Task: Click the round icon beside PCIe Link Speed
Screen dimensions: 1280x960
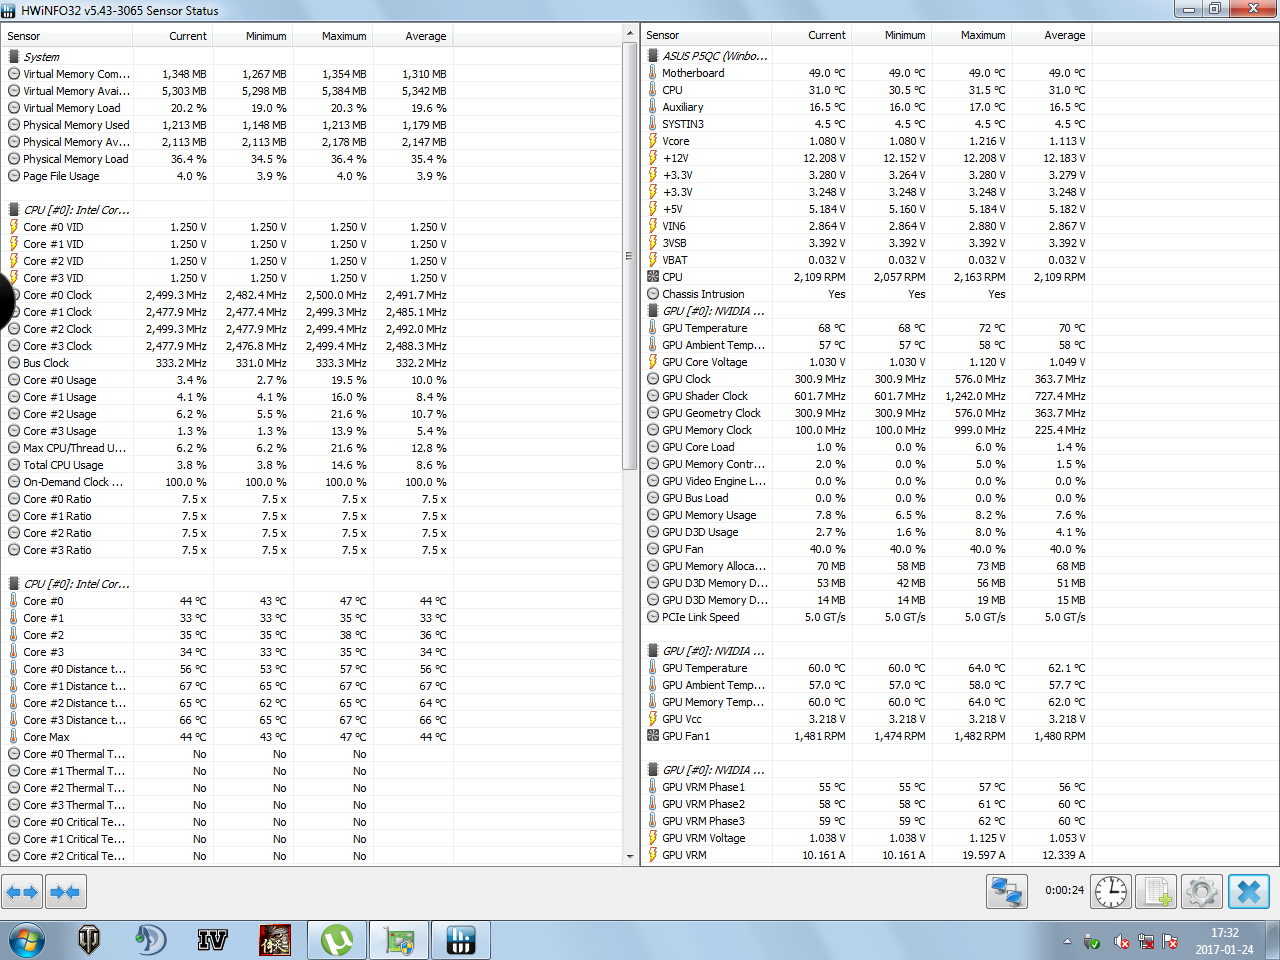Action: pyautogui.click(x=653, y=617)
